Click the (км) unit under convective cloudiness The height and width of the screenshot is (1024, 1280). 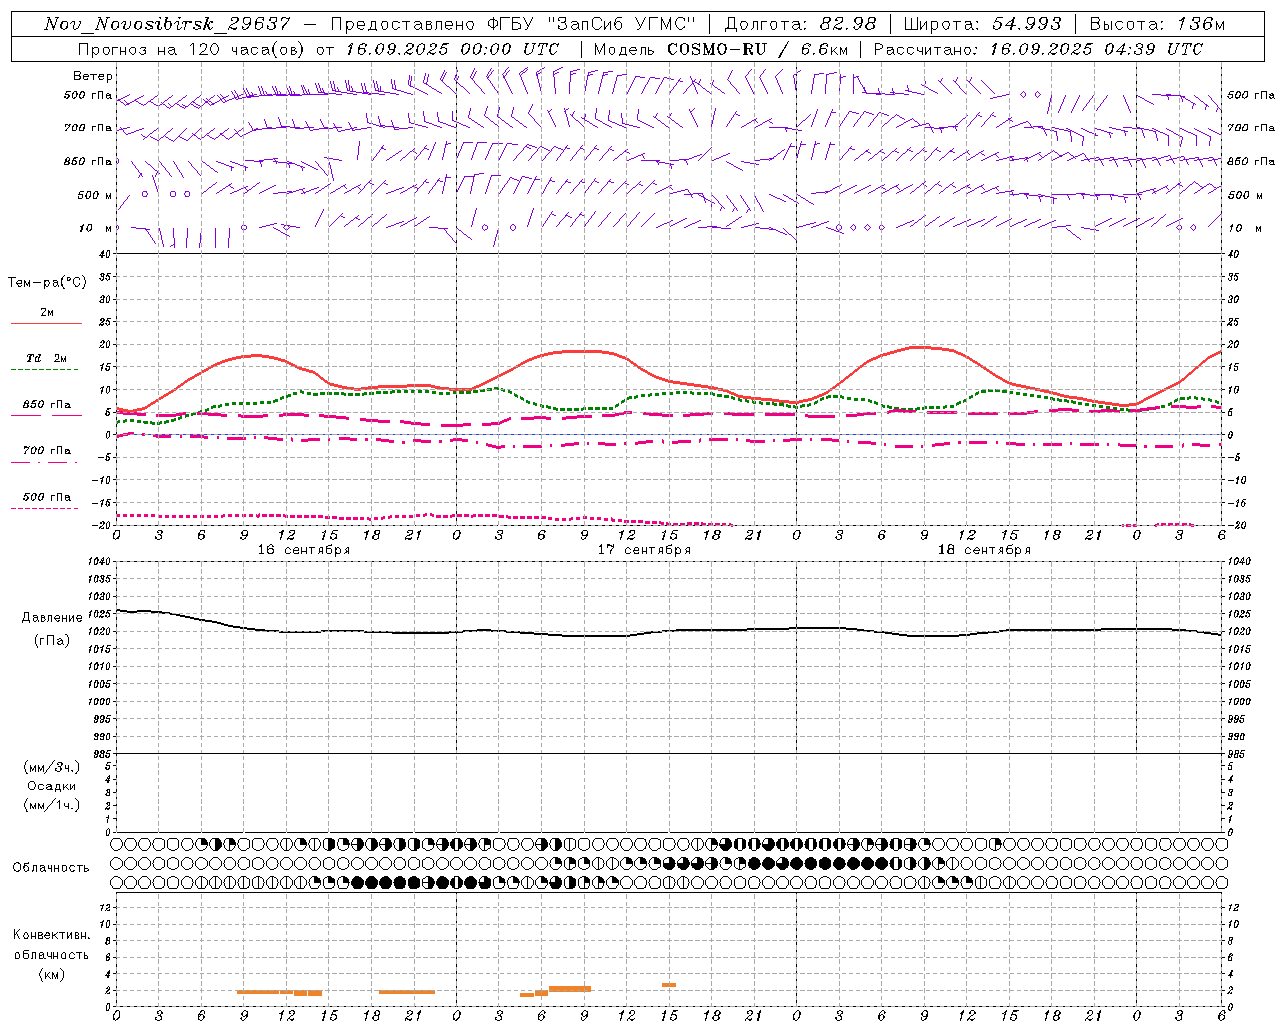pos(51,974)
